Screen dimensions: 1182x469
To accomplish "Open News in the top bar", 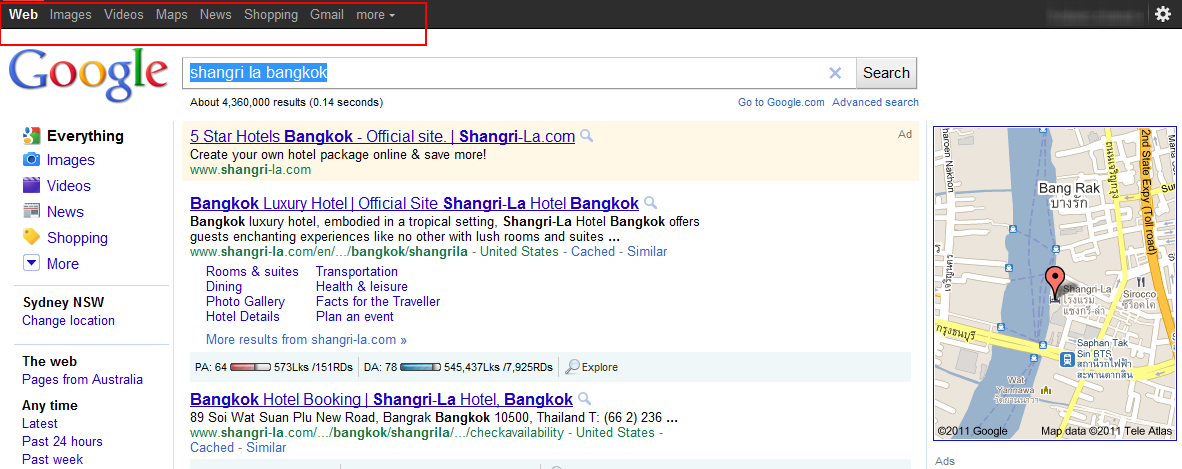I will [x=216, y=14].
